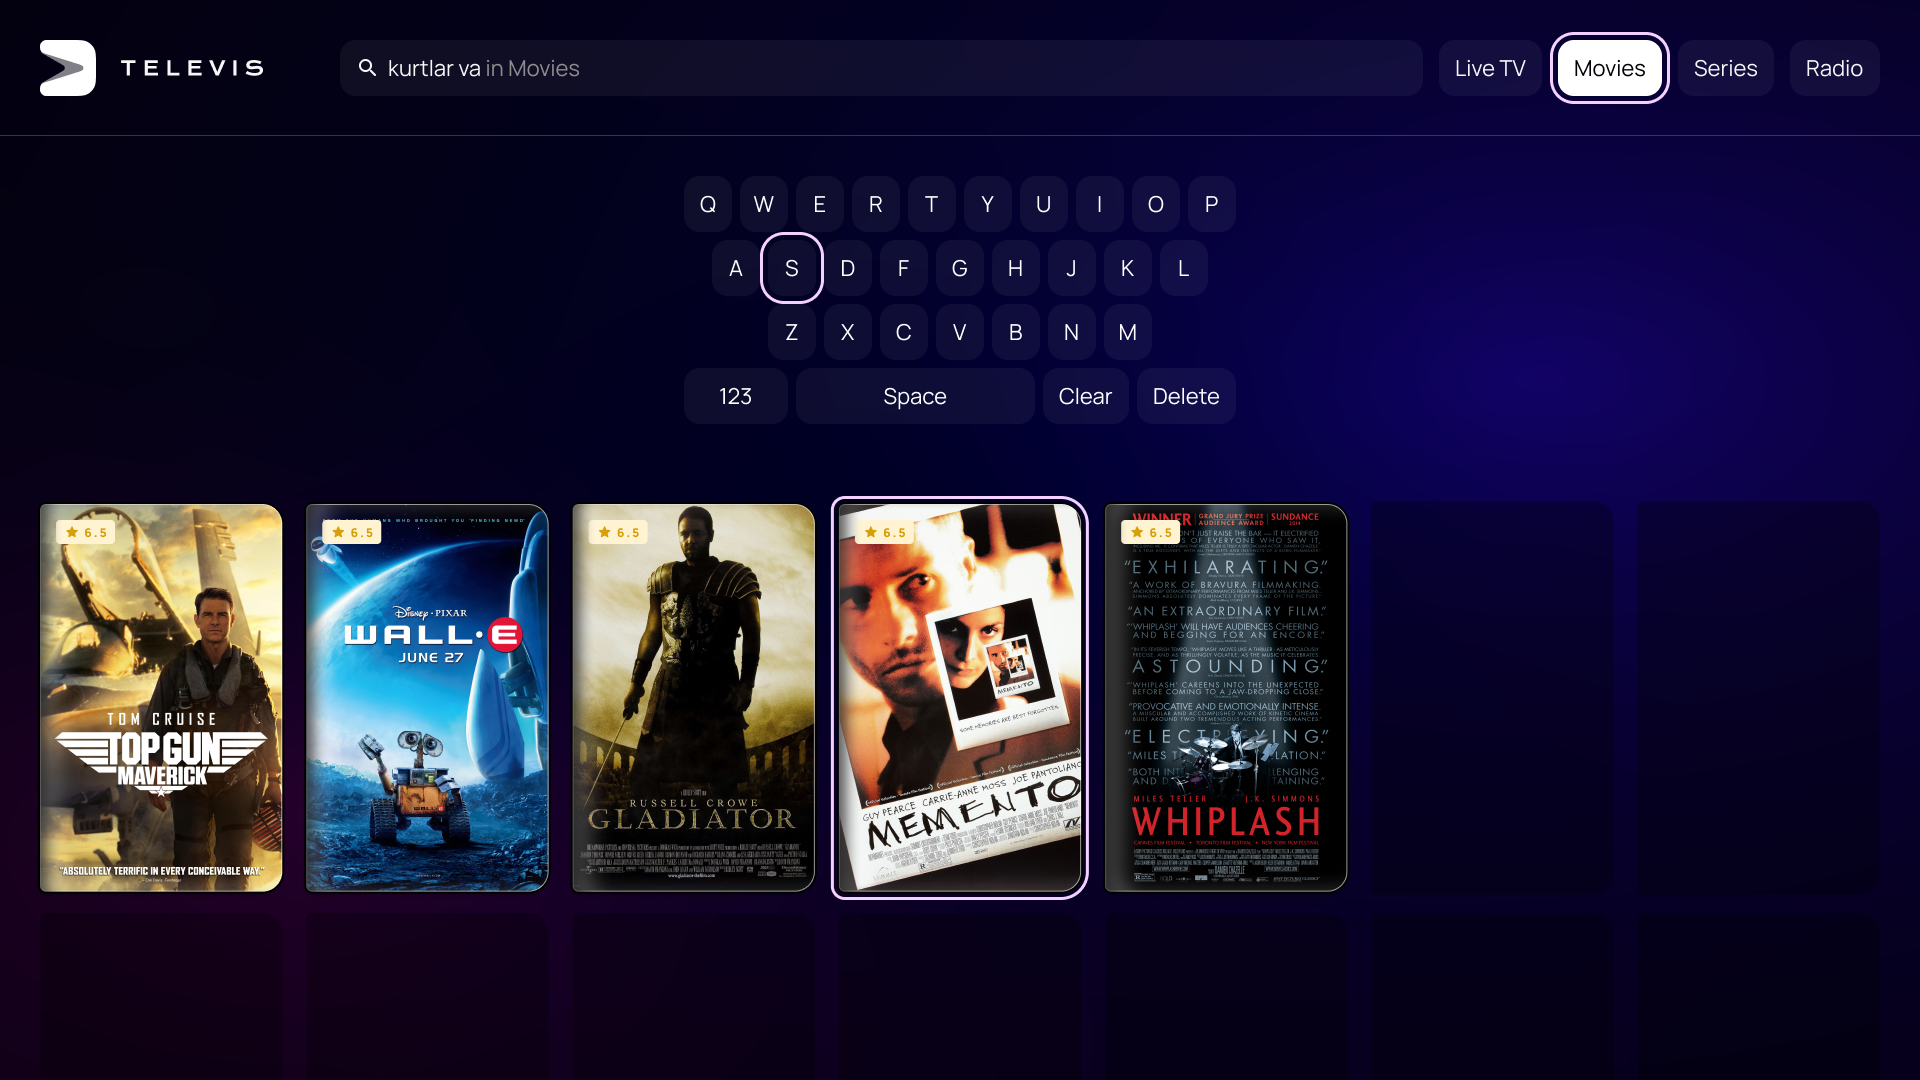Select the Movies tab
This screenshot has height=1080, width=1920.
tap(1609, 68)
